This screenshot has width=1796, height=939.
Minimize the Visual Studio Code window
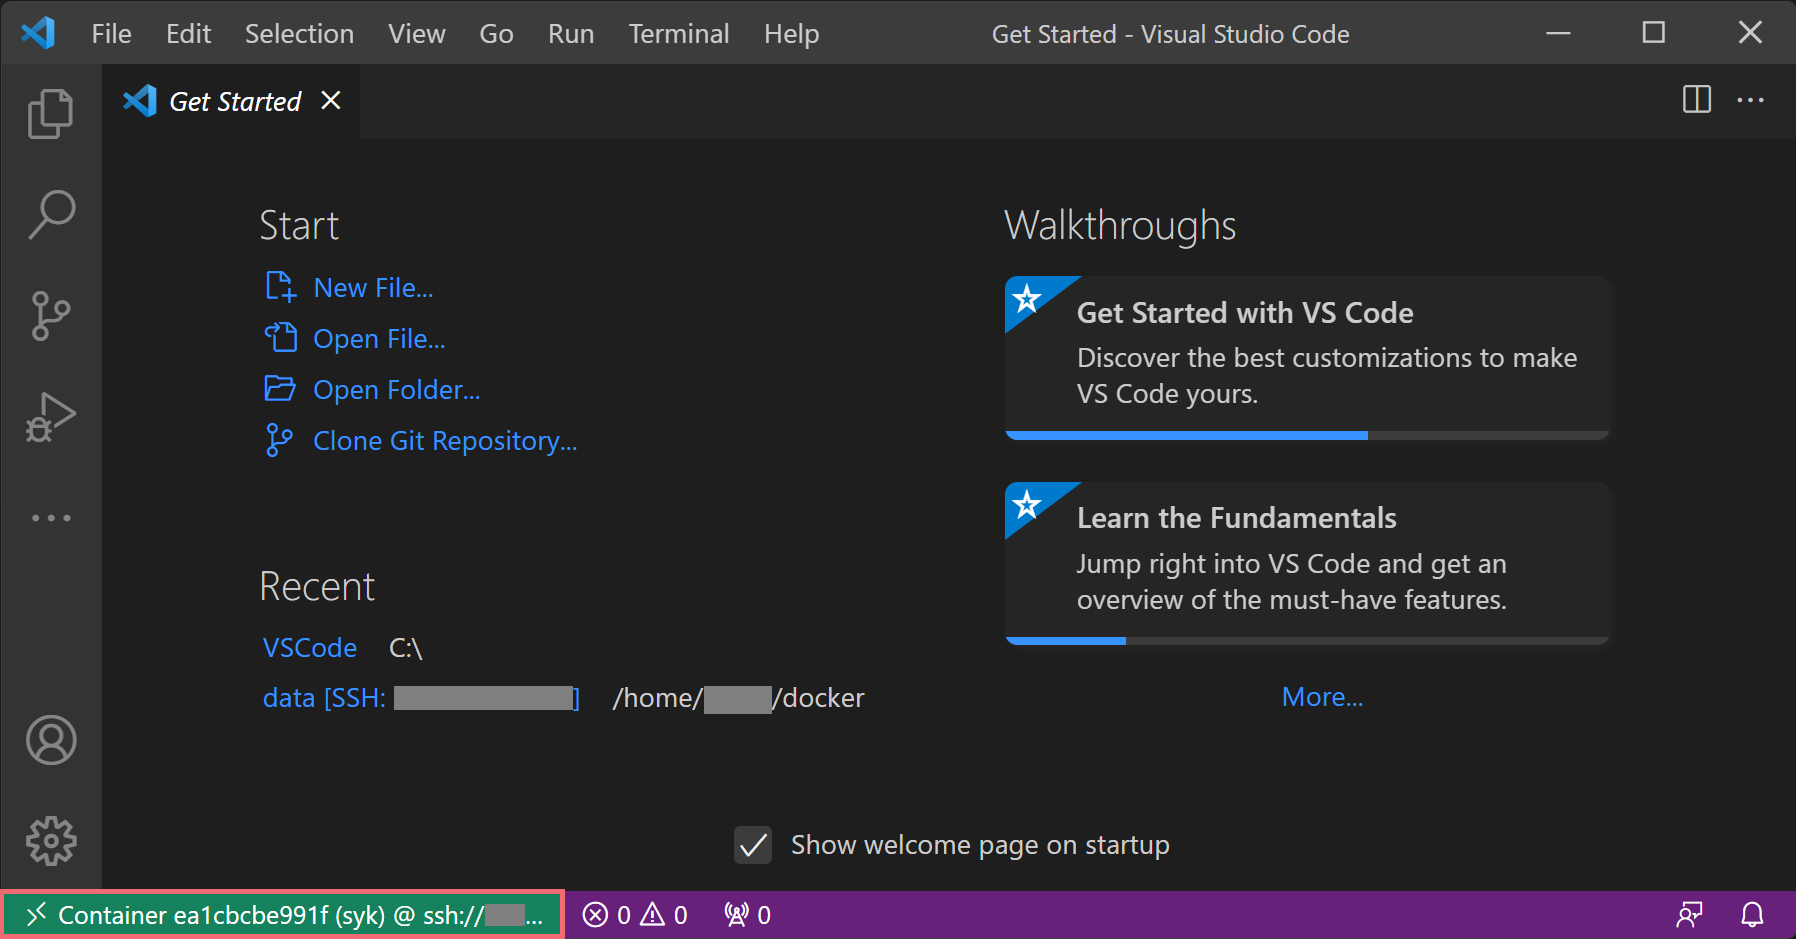coord(1558,33)
